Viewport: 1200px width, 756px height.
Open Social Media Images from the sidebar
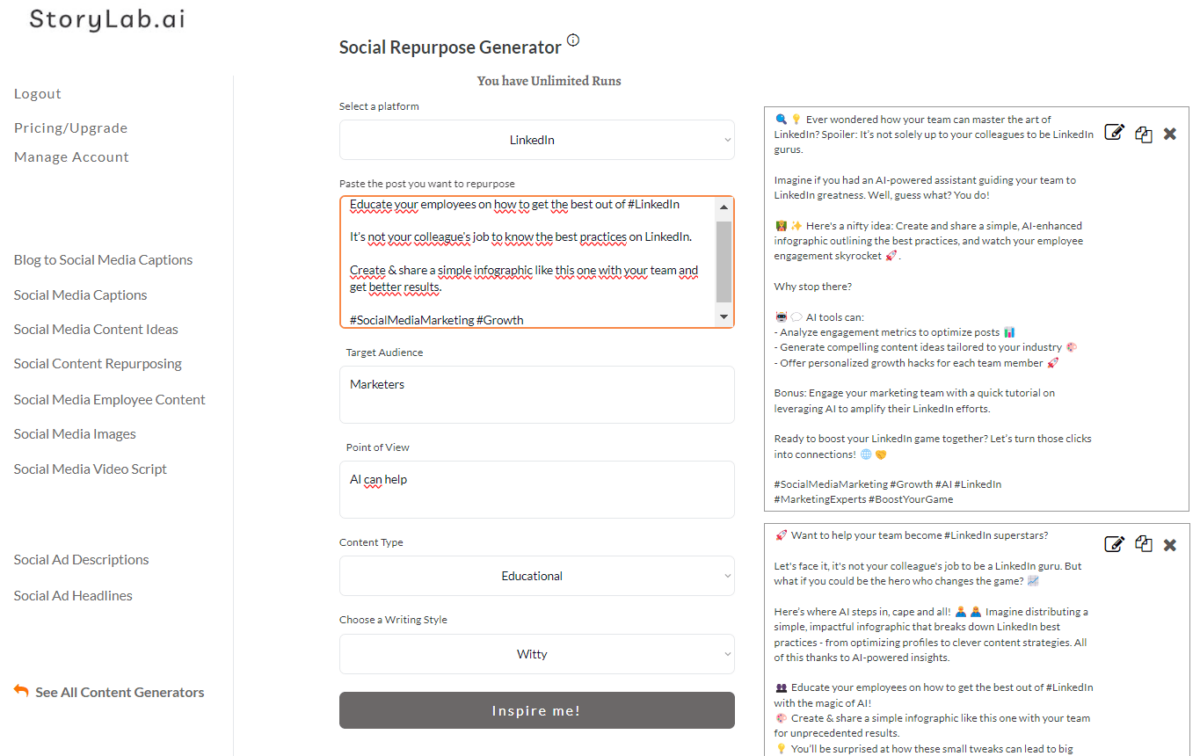(74, 433)
